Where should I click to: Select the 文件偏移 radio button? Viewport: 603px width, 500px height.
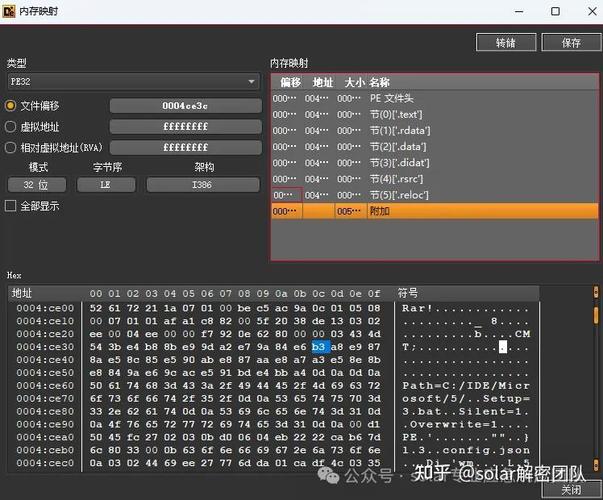point(10,105)
